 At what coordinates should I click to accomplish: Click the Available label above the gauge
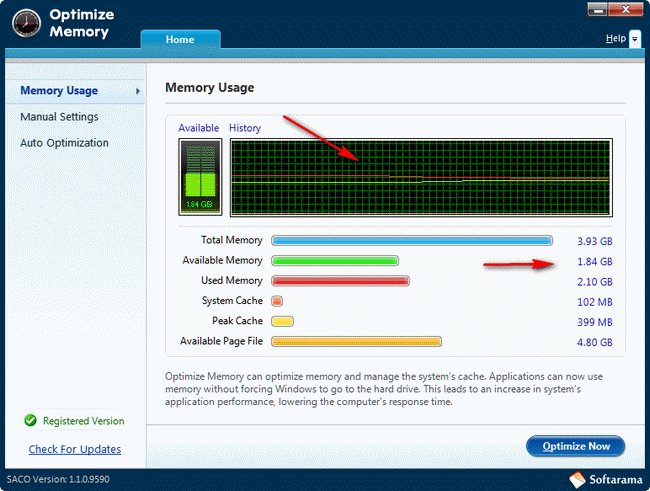pos(199,128)
